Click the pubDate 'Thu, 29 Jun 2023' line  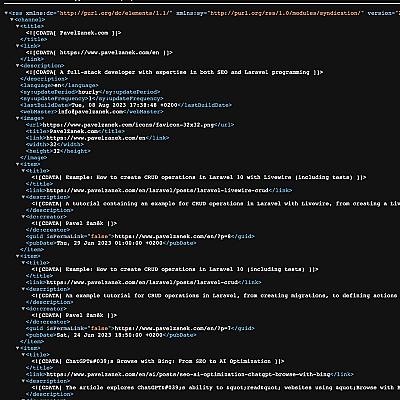[111, 243]
